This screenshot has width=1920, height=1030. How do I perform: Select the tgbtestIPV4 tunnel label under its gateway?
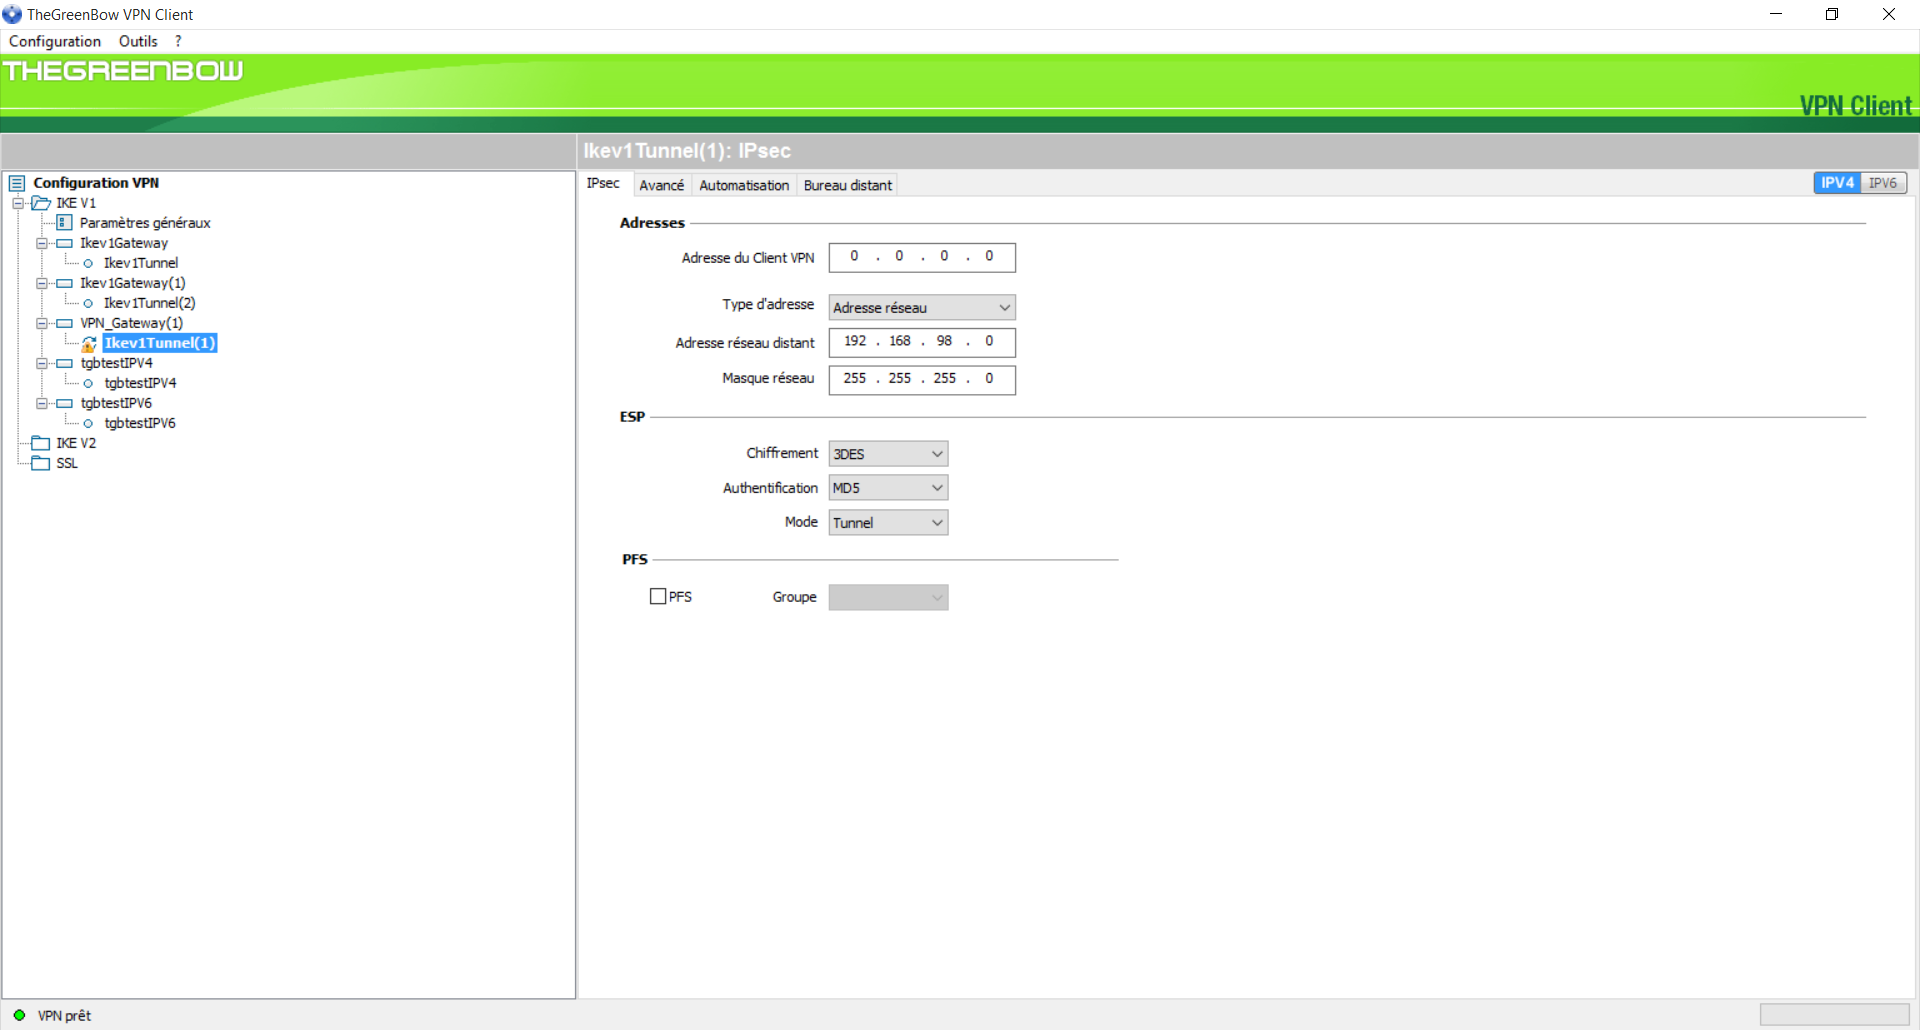coord(140,383)
